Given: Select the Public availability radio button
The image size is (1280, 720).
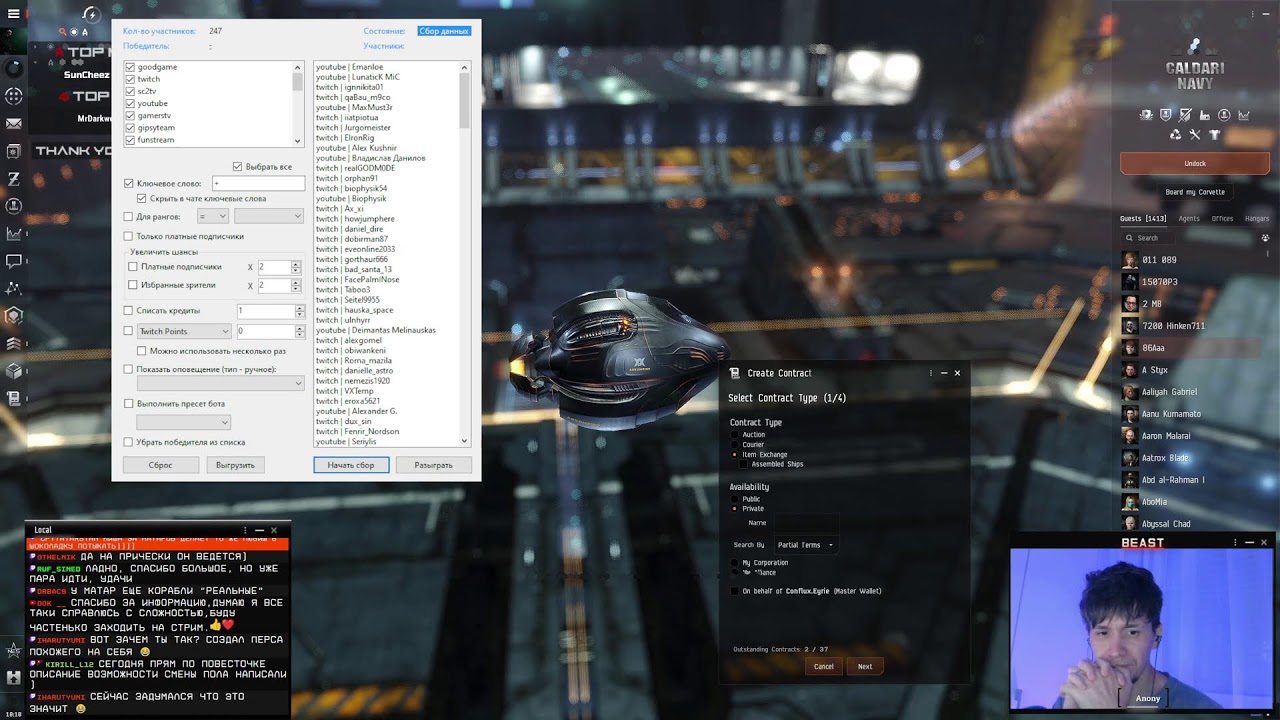Looking at the screenshot, I should click(x=734, y=499).
